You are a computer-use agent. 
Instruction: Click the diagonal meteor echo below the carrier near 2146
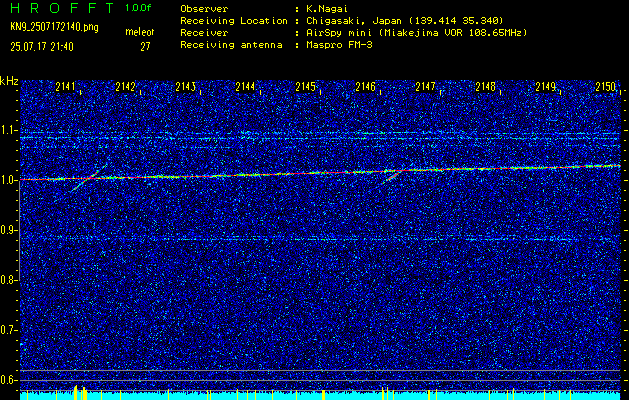coord(391,177)
